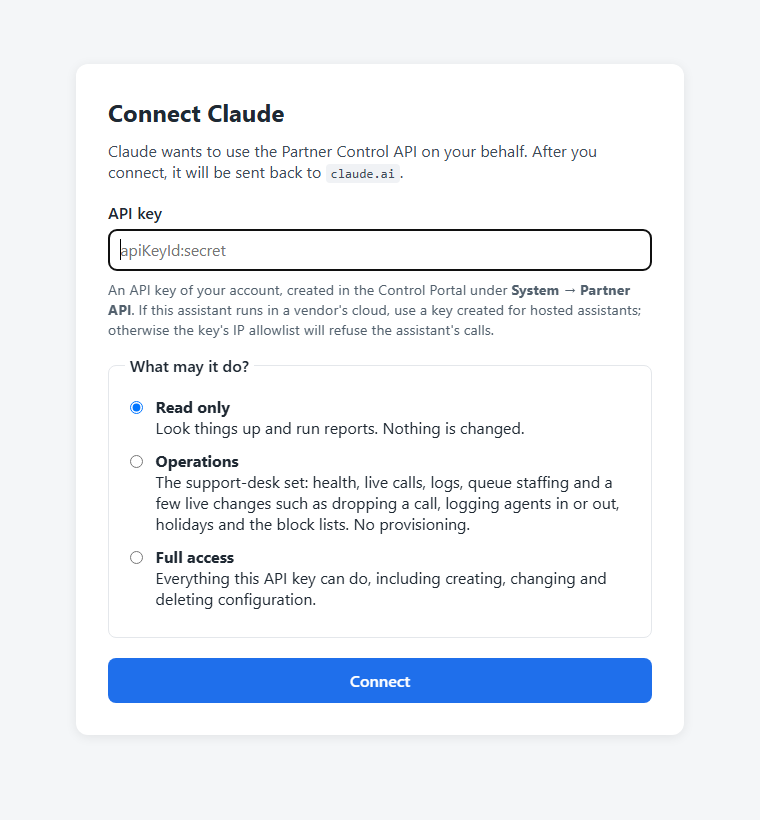
Task: Click the 'Everything this API key can do' description
Action: point(381,589)
